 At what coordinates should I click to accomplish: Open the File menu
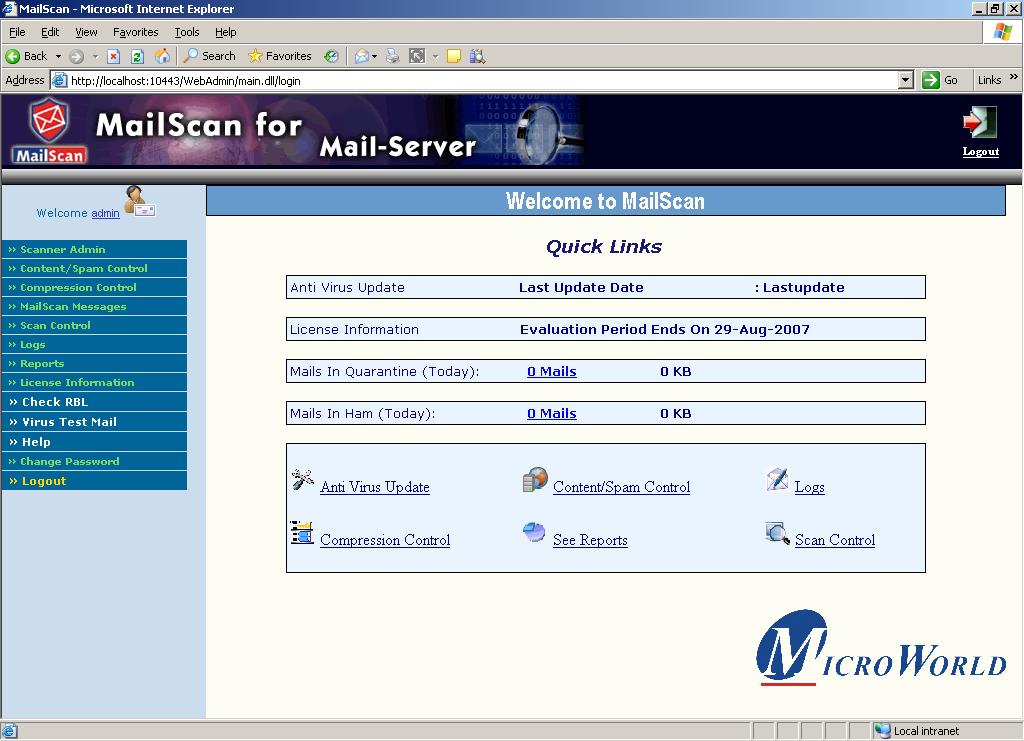pyautogui.click(x=17, y=32)
